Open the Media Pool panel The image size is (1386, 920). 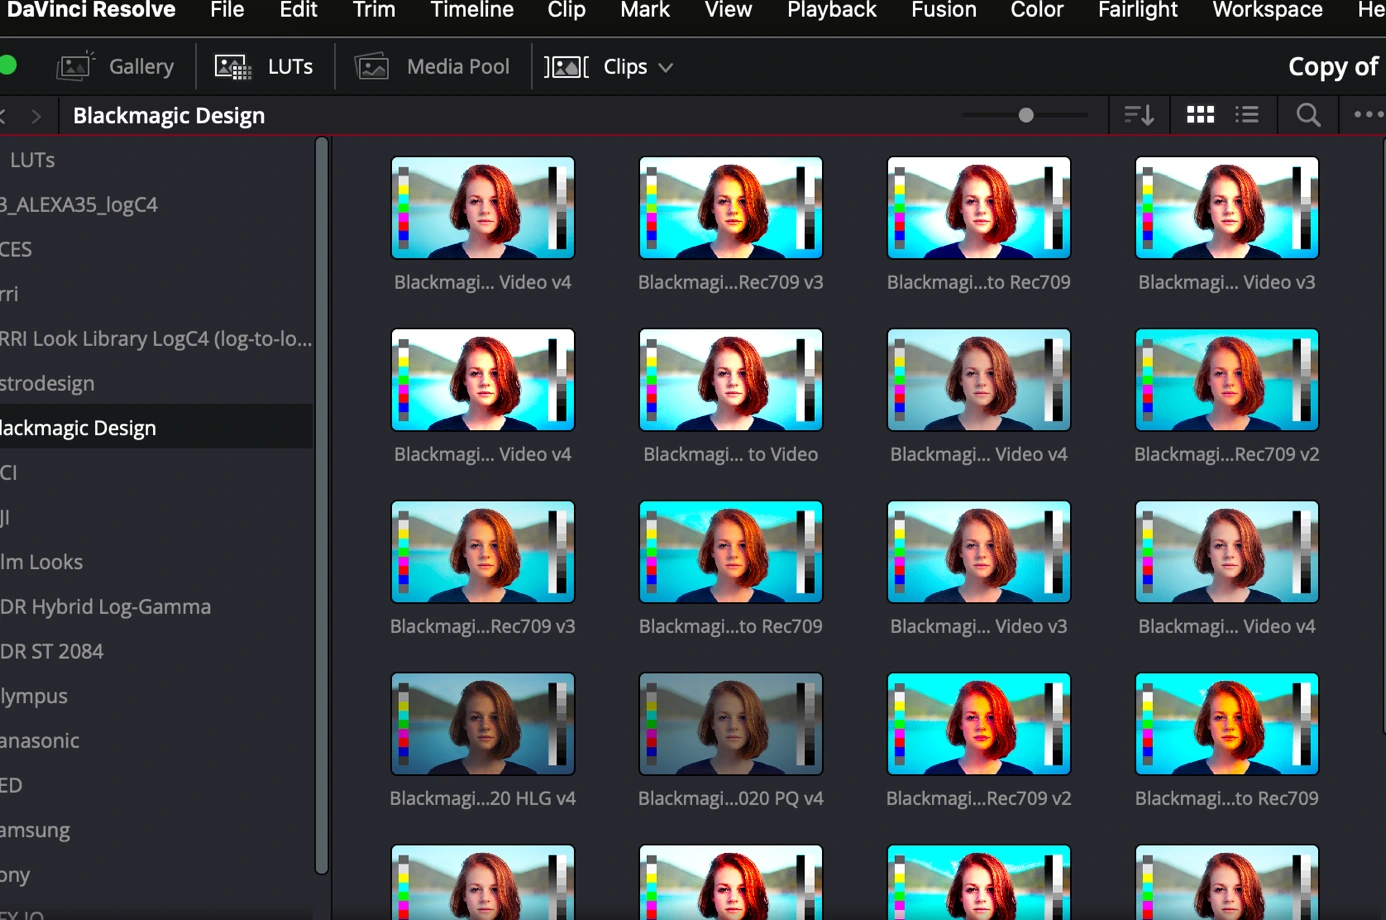click(432, 66)
